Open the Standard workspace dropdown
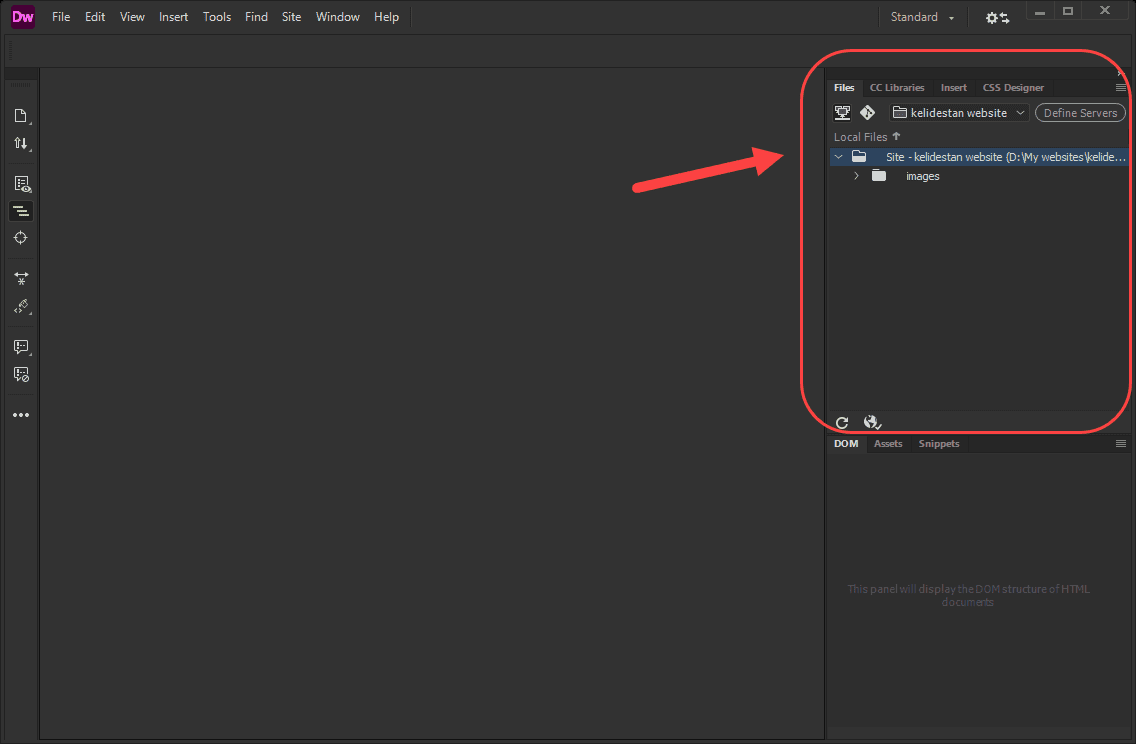This screenshot has width=1136, height=744. tap(922, 17)
